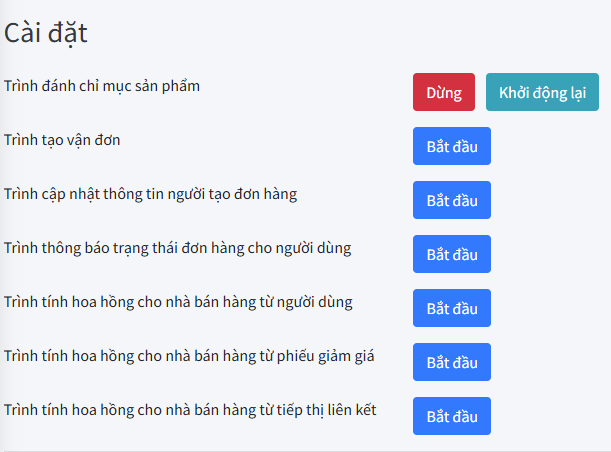Click the Trình tạo vận đơn label
Image resolution: width=611 pixels, height=452 pixels.
62,140
